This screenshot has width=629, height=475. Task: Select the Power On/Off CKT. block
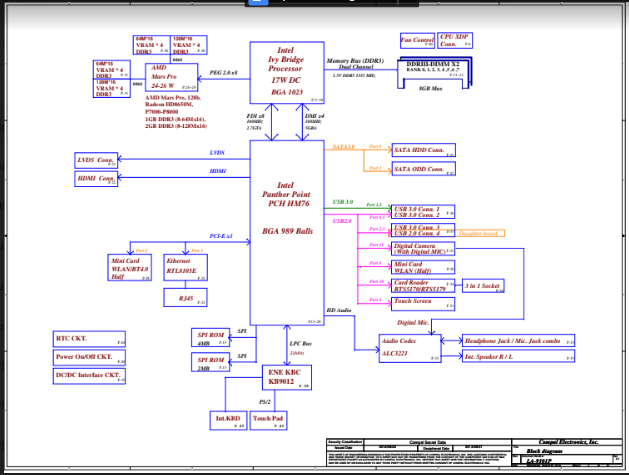tap(89, 357)
